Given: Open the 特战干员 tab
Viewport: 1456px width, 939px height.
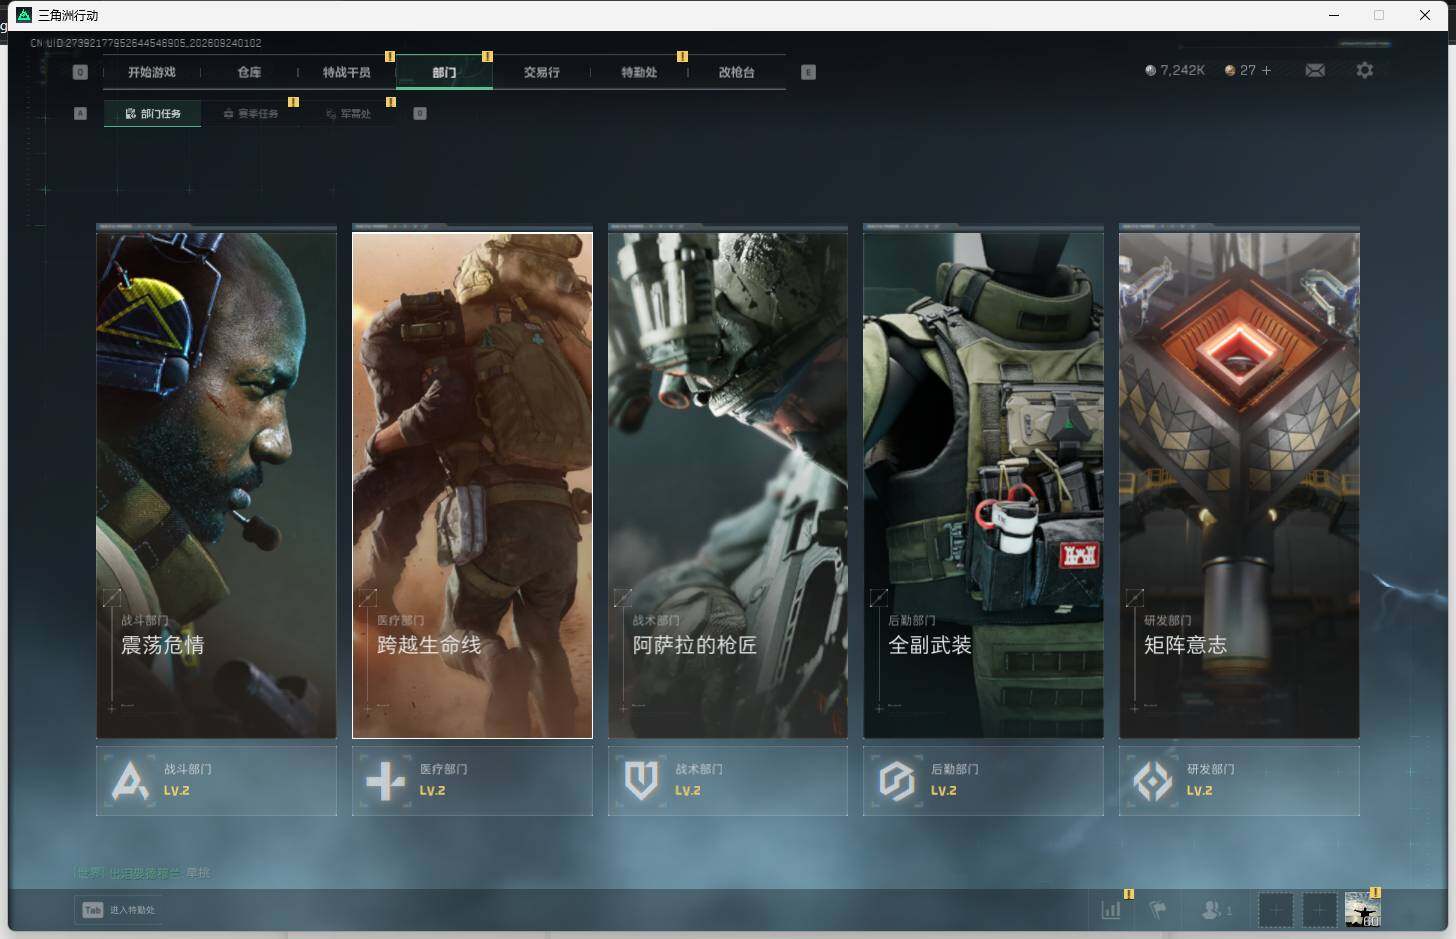Looking at the screenshot, I should click(x=346, y=72).
